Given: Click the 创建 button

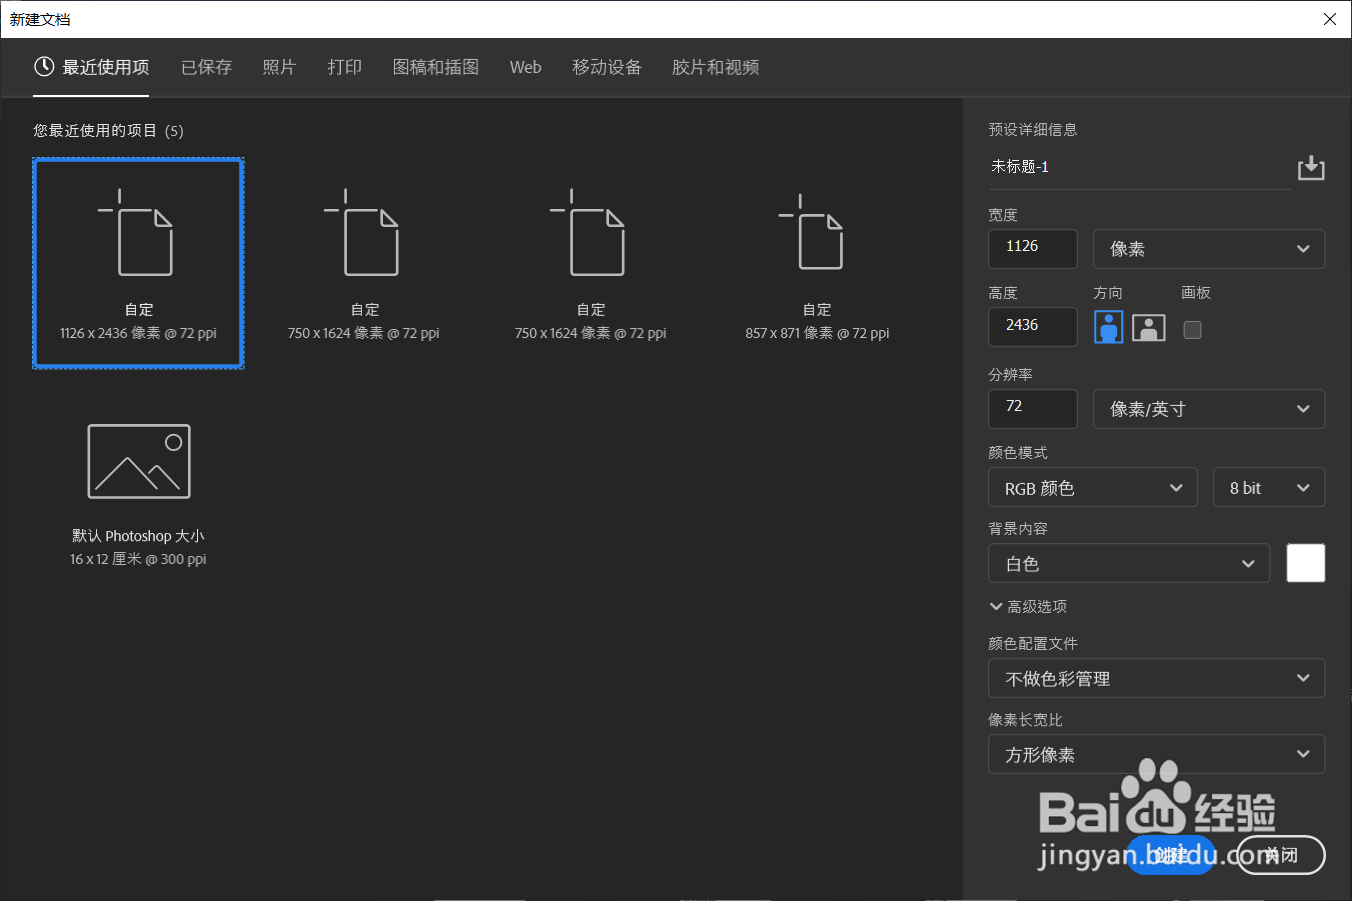Looking at the screenshot, I should [x=1170, y=855].
